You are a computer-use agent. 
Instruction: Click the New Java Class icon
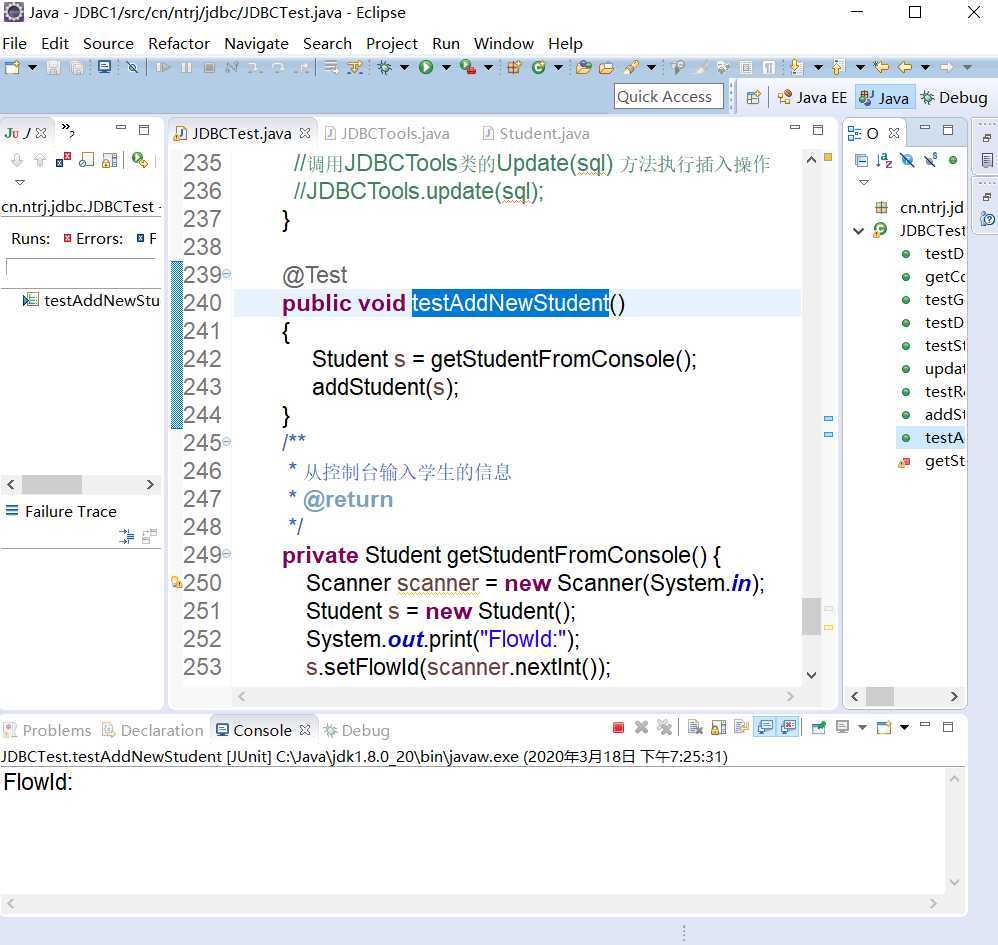pyautogui.click(x=538, y=67)
